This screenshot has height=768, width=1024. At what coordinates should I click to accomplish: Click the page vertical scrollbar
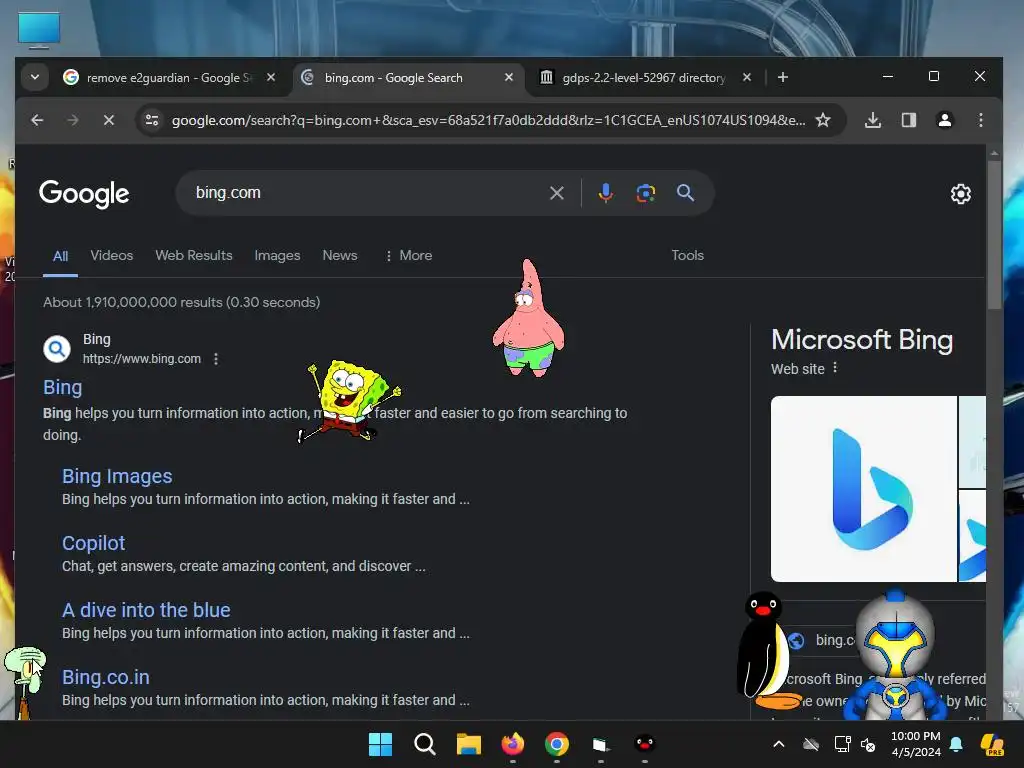[994, 235]
